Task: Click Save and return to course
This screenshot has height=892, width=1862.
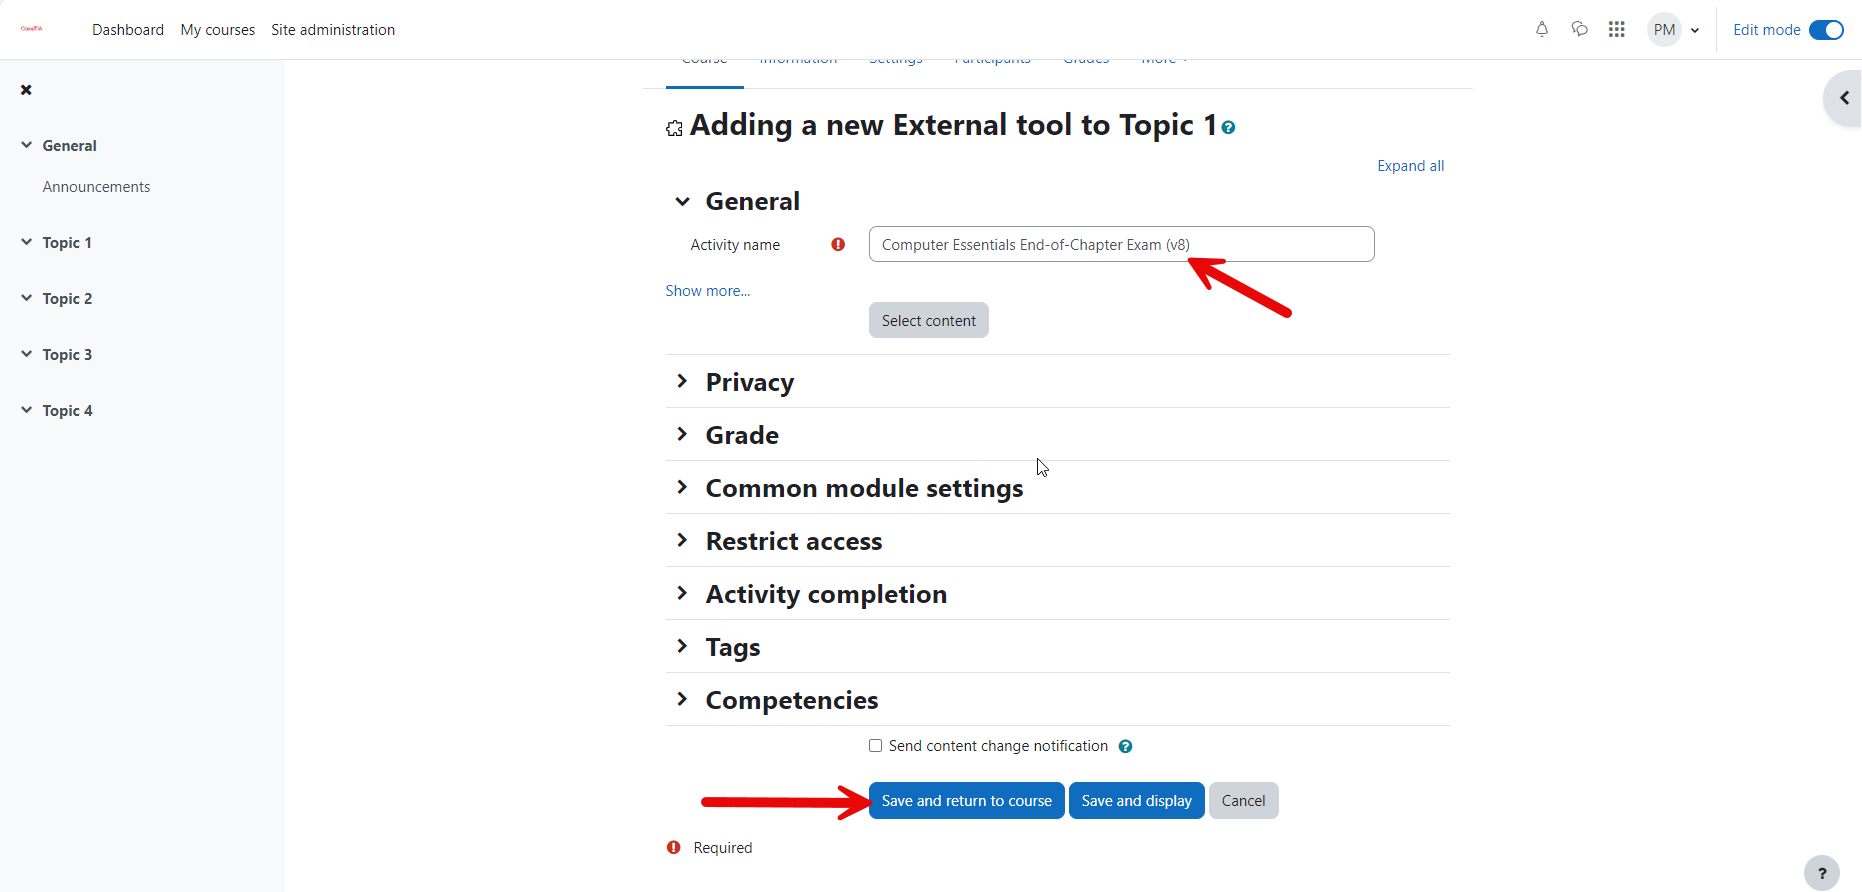Action: (x=966, y=801)
